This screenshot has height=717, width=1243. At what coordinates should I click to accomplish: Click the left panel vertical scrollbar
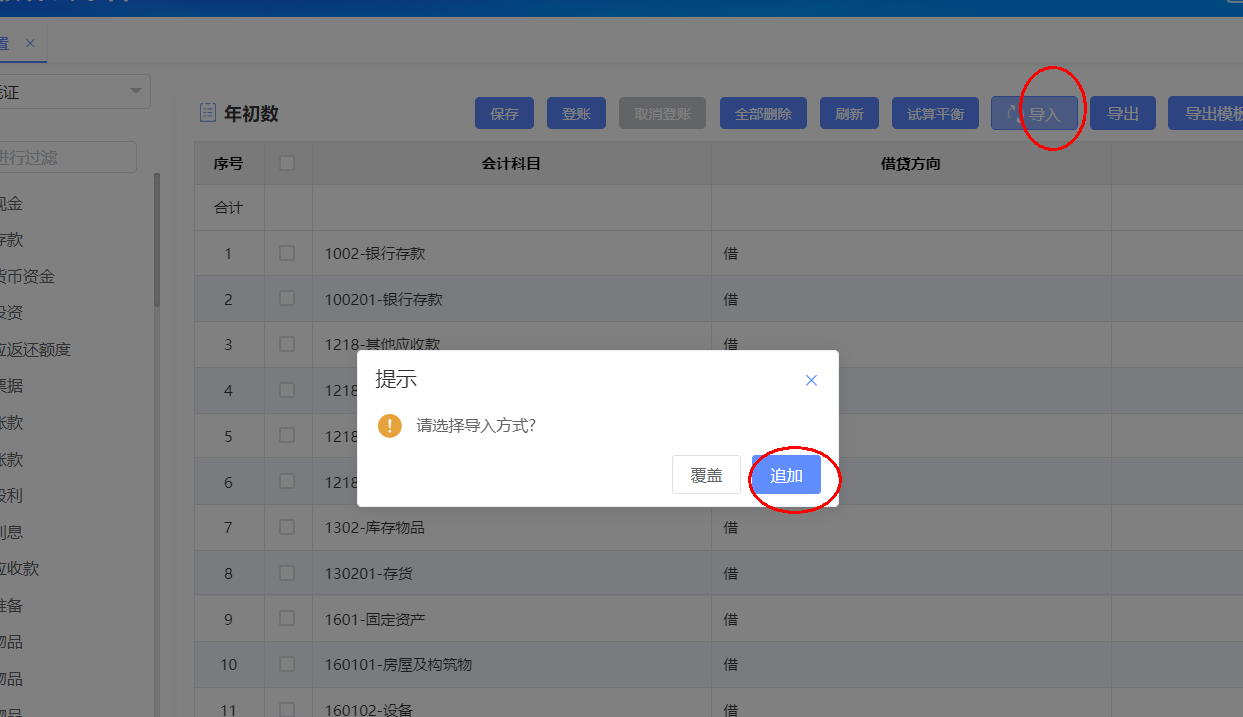pyautogui.click(x=156, y=240)
